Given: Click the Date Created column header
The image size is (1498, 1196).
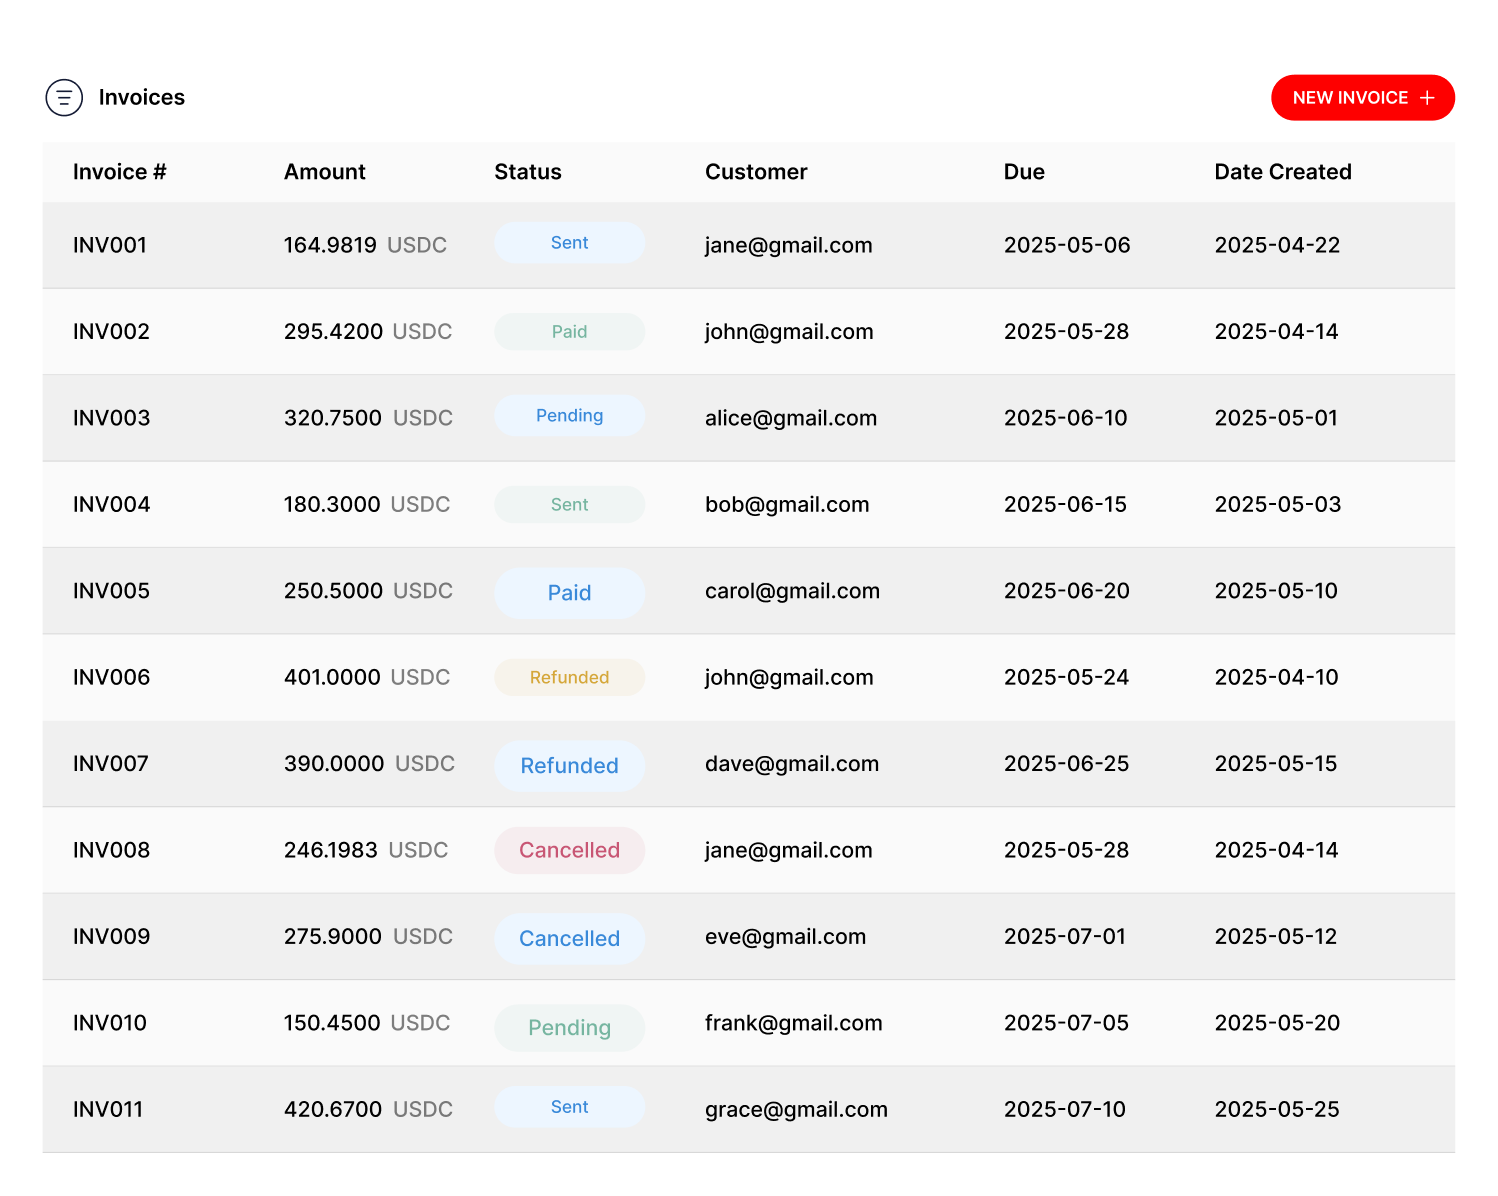Looking at the screenshot, I should pos(1283,171).
